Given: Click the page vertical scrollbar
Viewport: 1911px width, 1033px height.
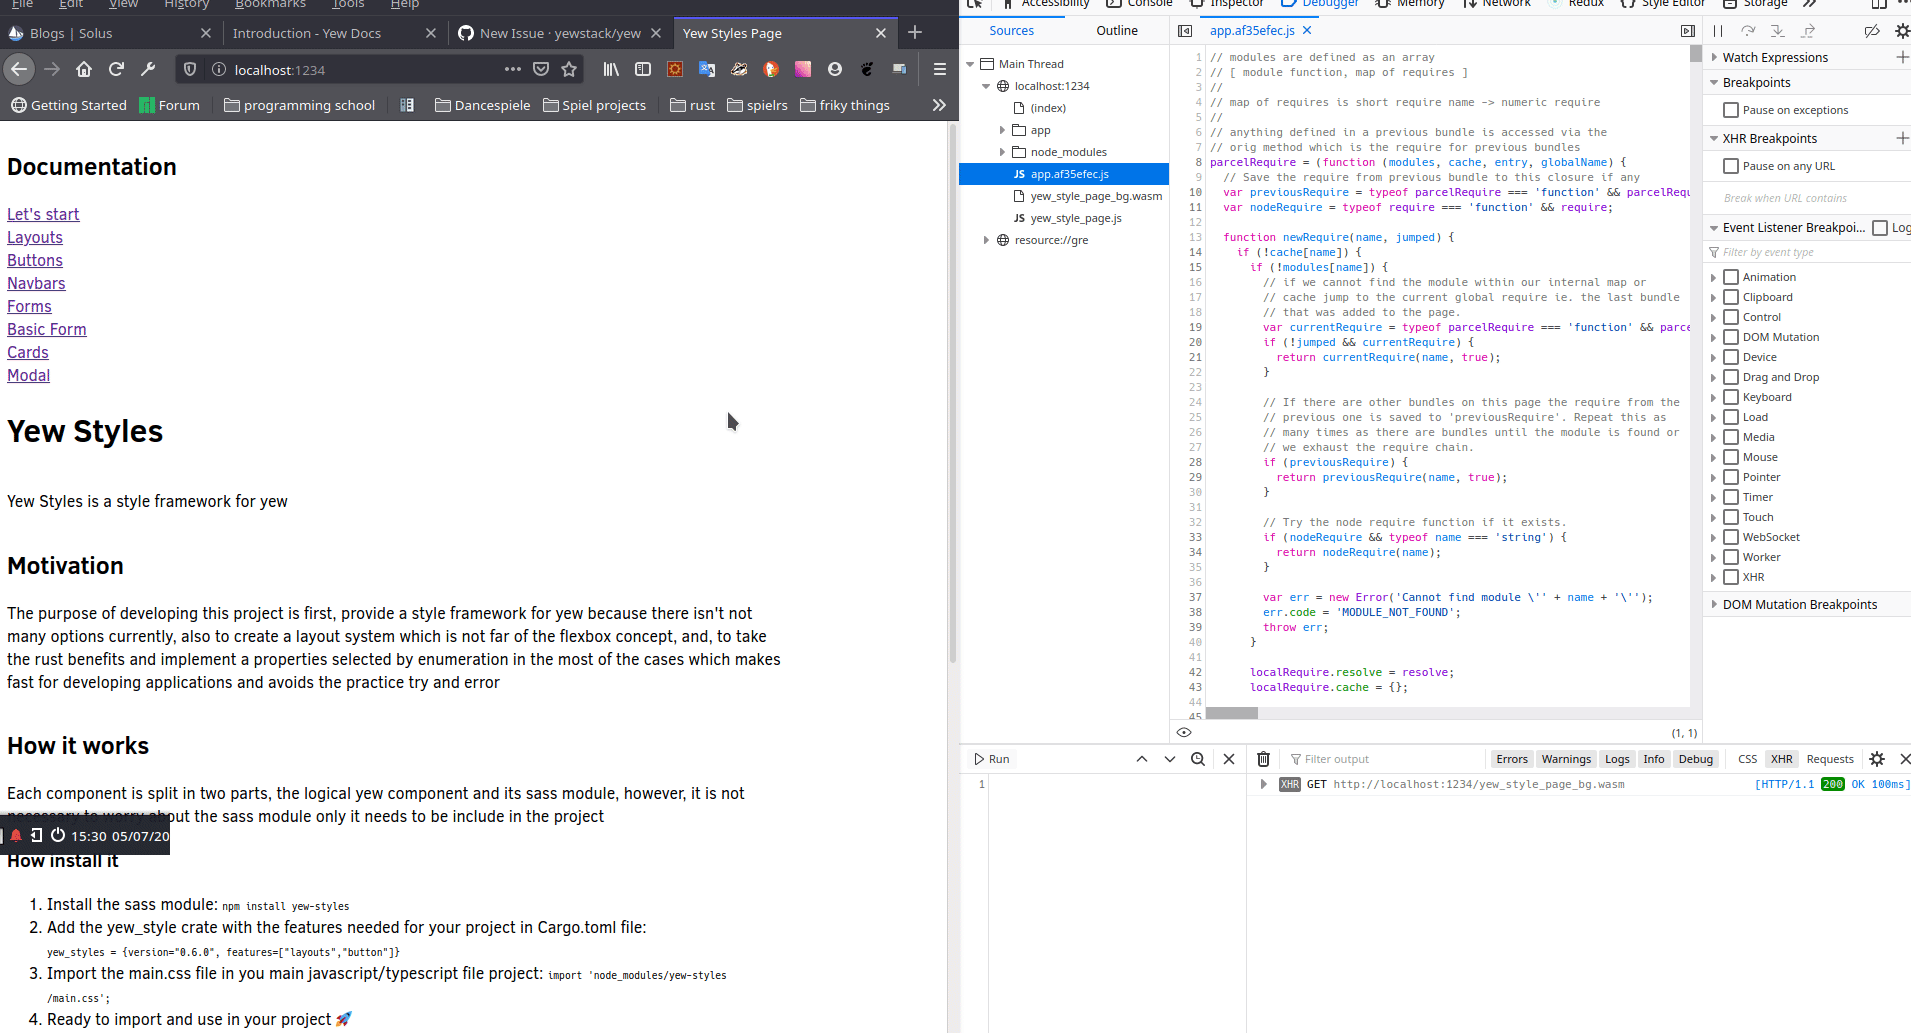Looking at the screenshot, I should coord(952,393).
